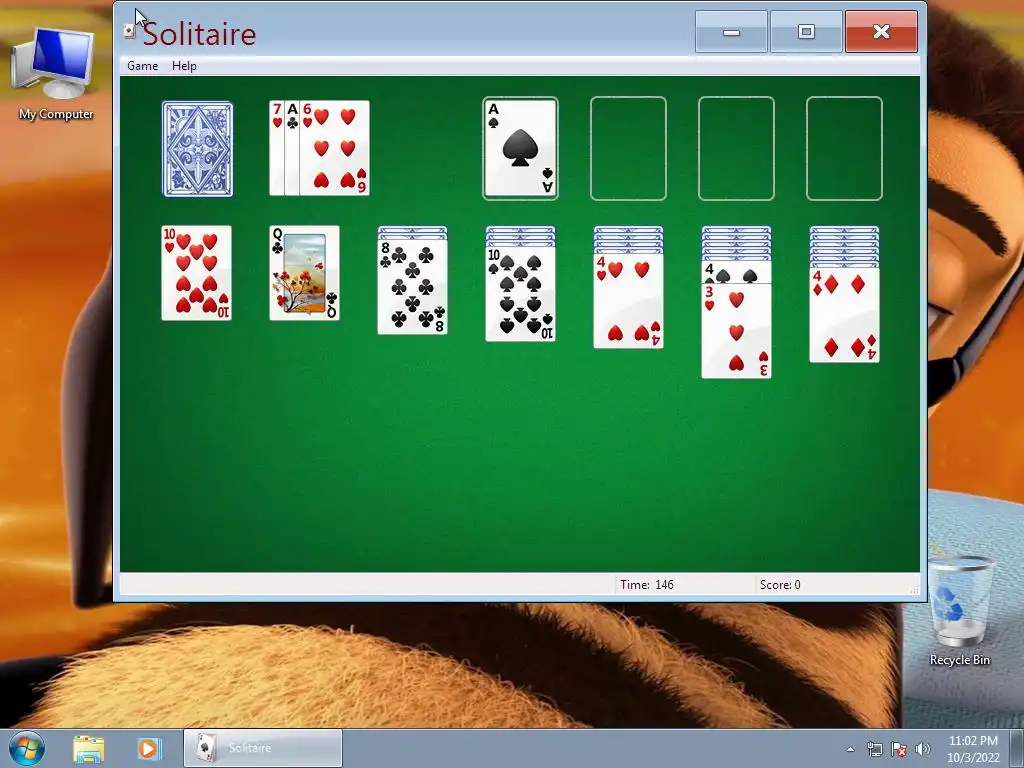Maximize the Solitaire window
1024x768 pixels.
click(x=807, y=31)
